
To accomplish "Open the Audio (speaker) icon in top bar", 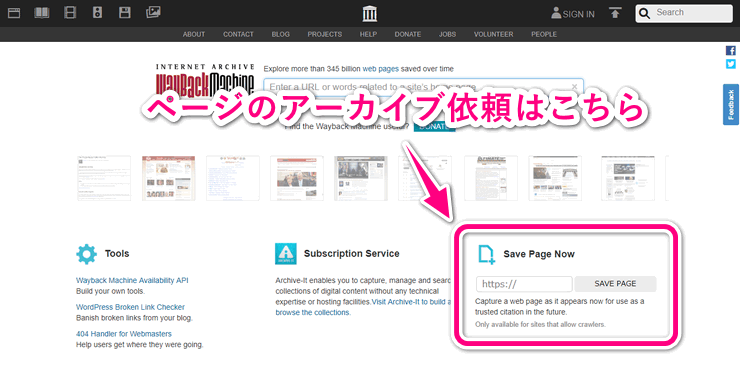I will tap(97, 13).
